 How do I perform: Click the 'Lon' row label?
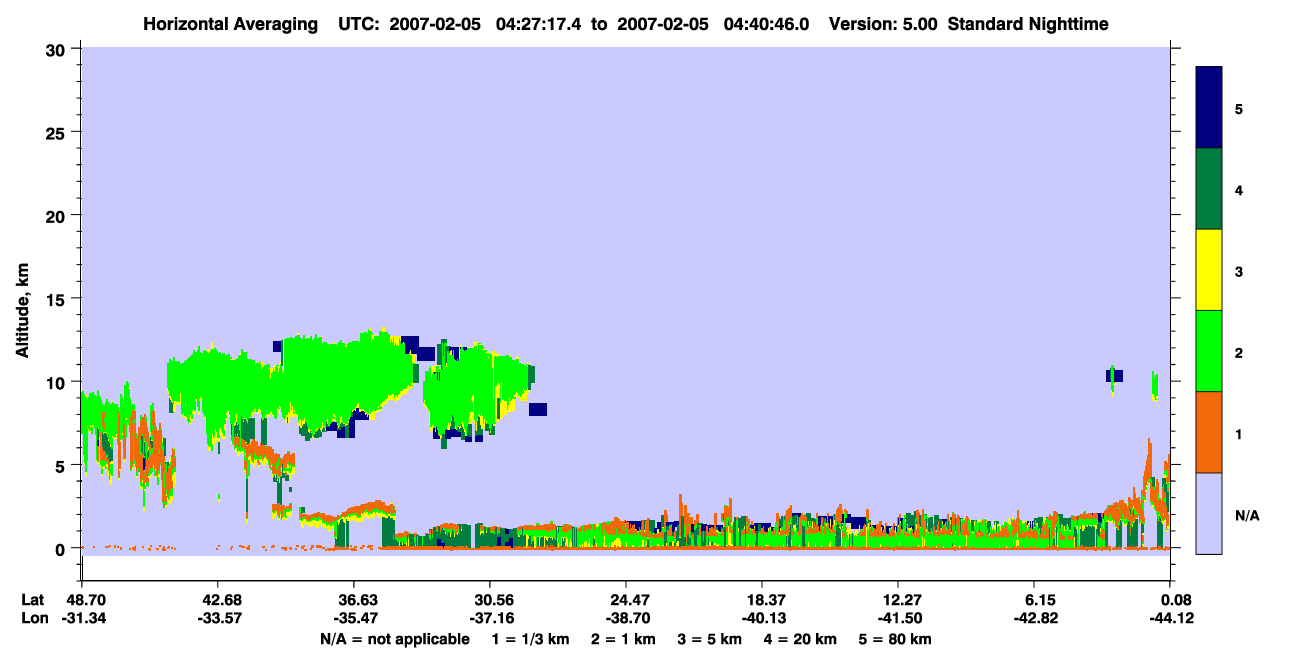(x=33, y=619)
